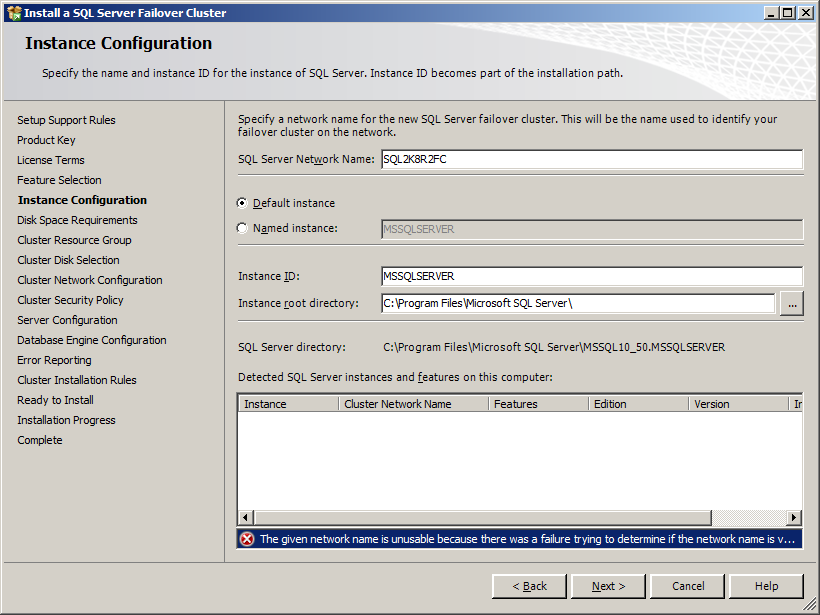Open the Product Key step
The width and height of the screenshot is (820, 615).
[x=46, y=140]
